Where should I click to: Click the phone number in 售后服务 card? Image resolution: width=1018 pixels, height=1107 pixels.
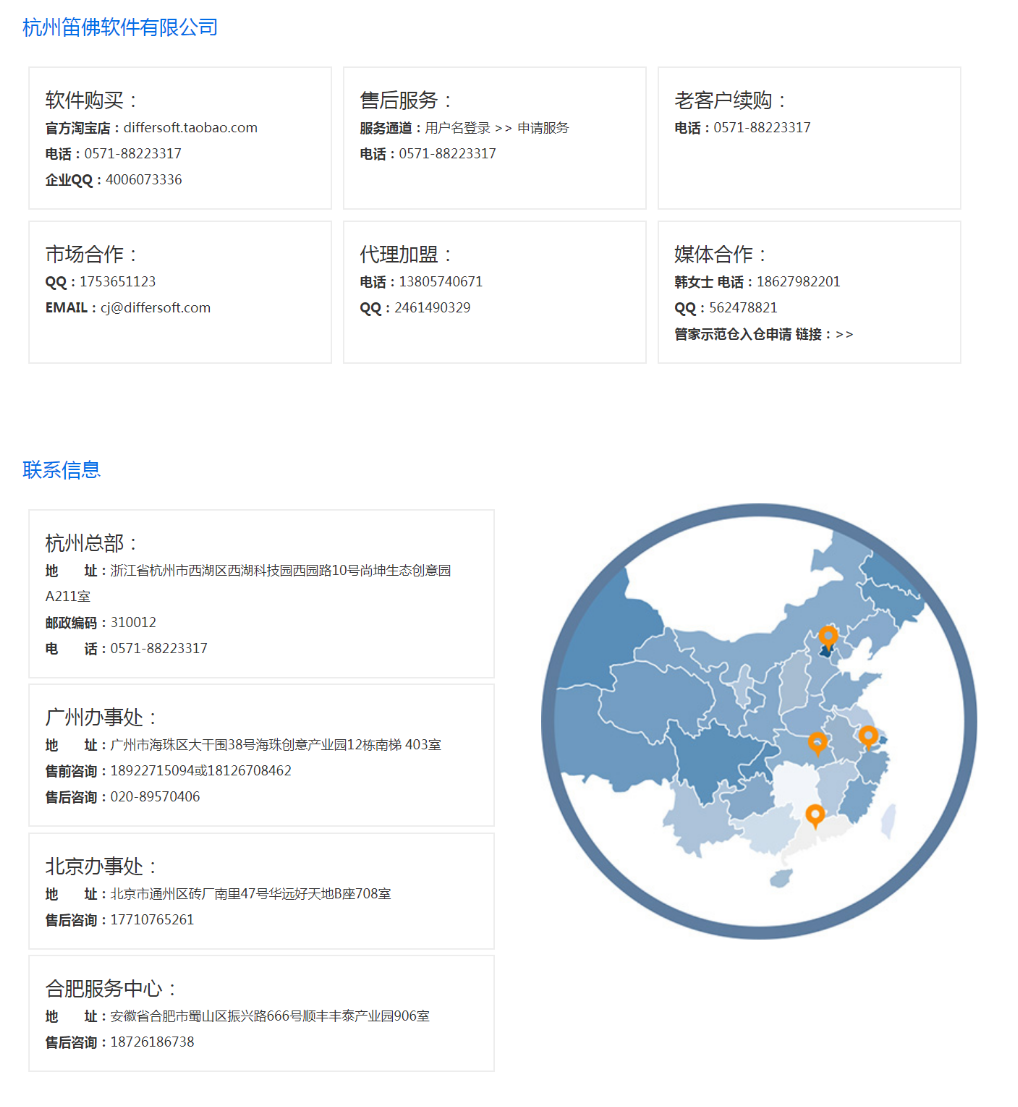click(448, 154)
